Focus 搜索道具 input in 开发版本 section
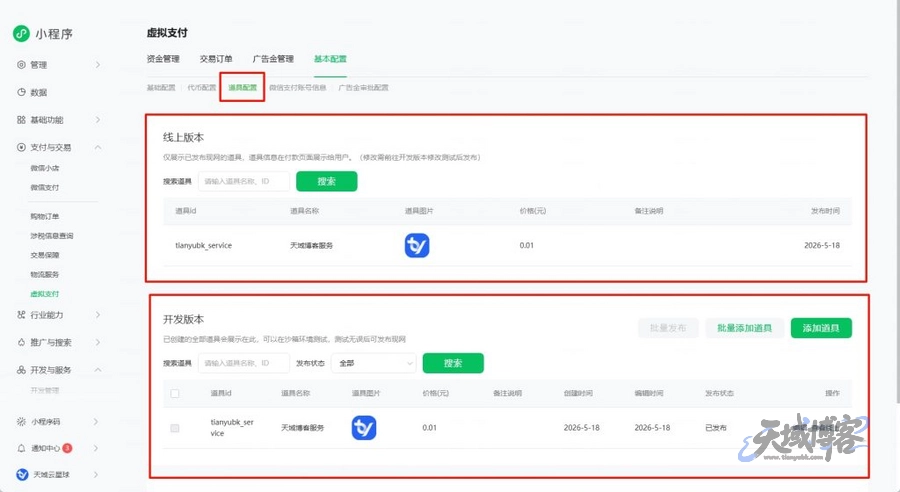This screenshot has width=900, height=492. [x=244, y=363]
